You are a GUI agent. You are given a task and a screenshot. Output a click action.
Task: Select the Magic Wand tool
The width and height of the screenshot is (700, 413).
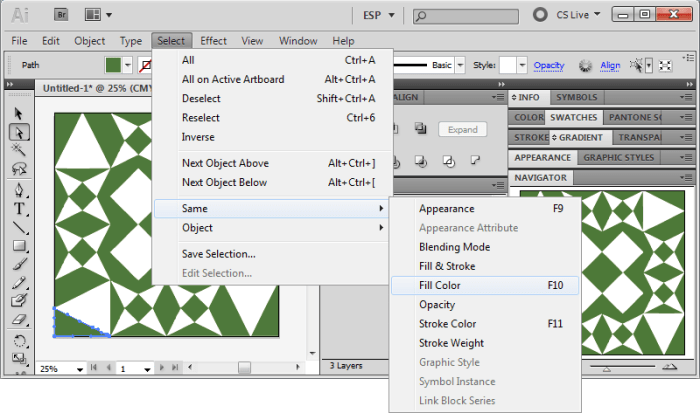(19, 150)
